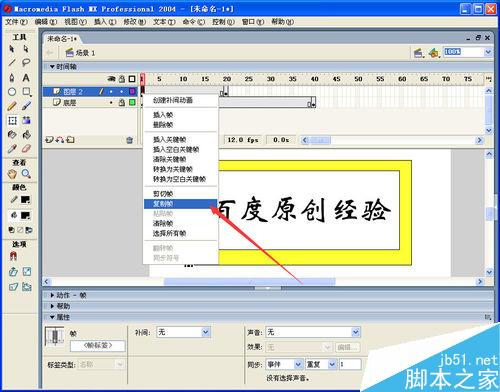Click the Insert Layer icon below layers

[49, 140]
